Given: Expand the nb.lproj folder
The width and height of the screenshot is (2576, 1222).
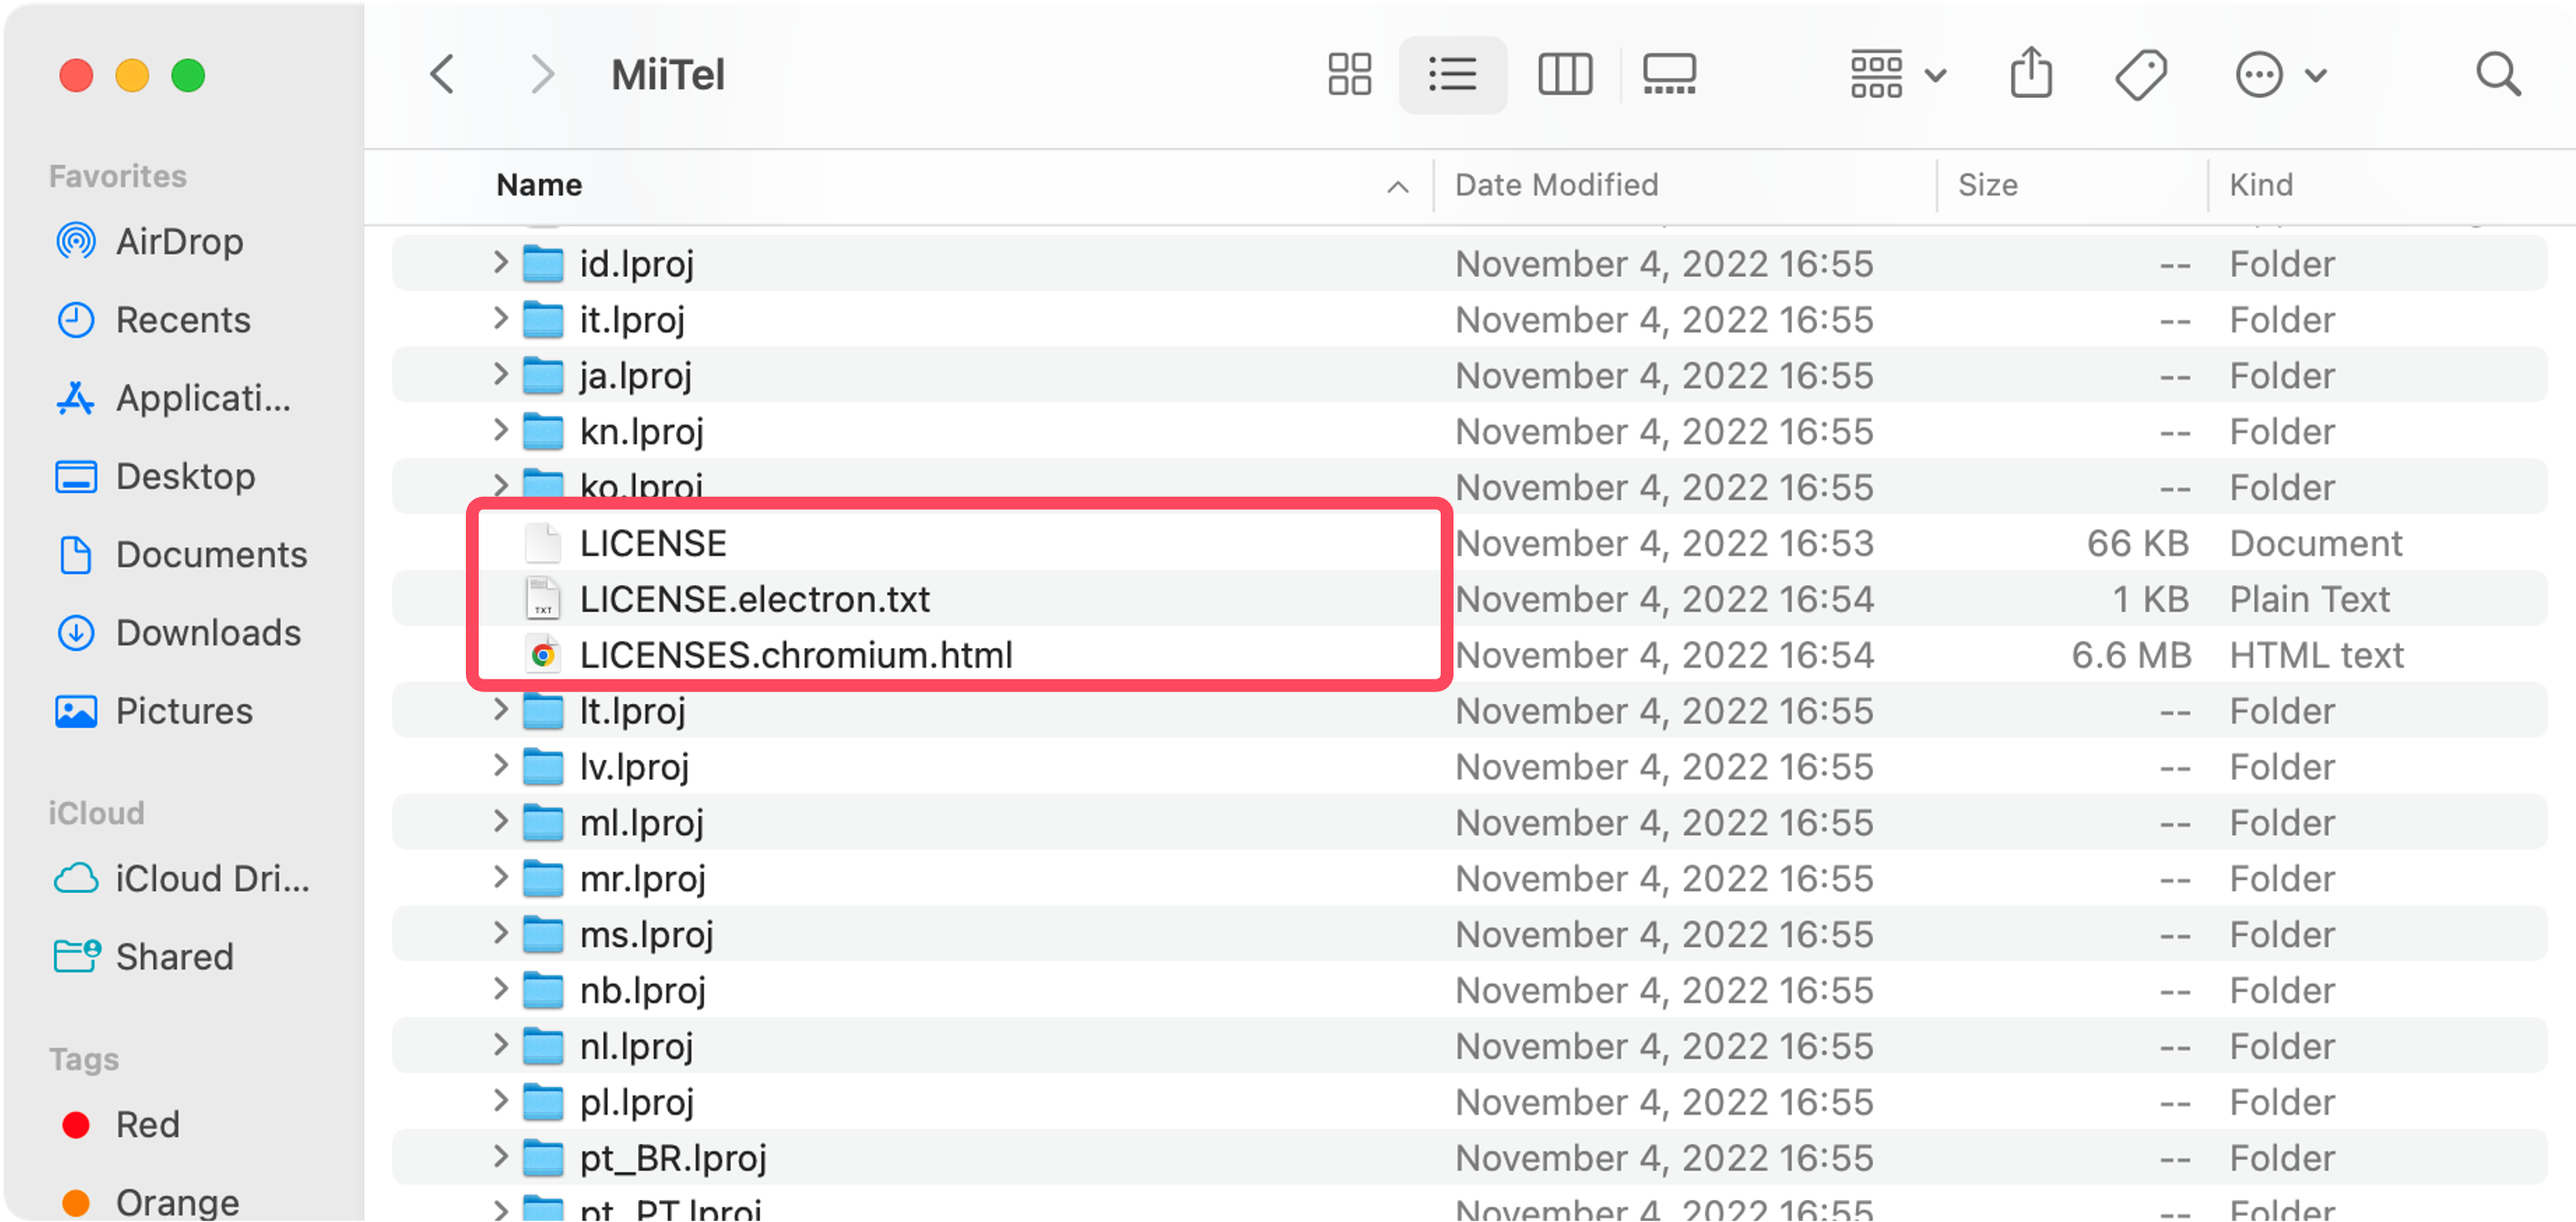Looking at the screenshot, I should coord(500,989).
